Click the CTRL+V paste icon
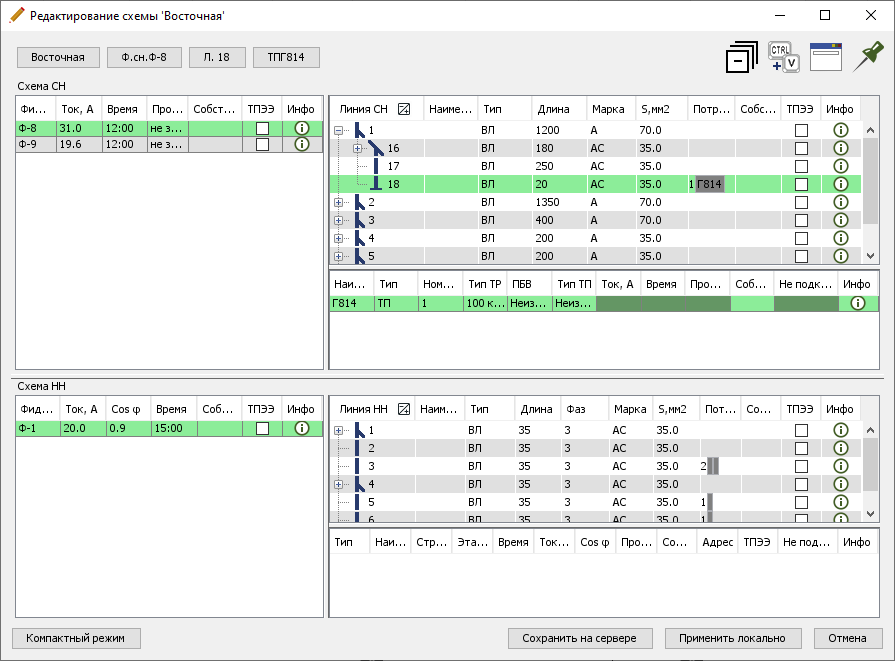 tap(784, 57)
